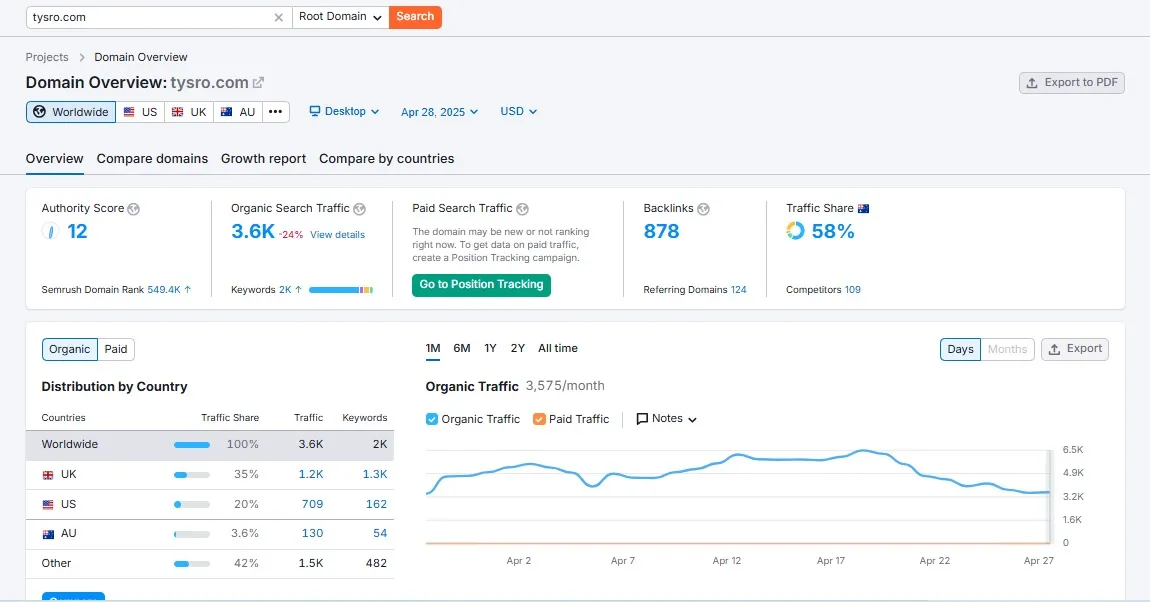Viewport: 1150px width, 602px height.
Task: Open more countries via the ellipsis button
Action: pos(276,112)
